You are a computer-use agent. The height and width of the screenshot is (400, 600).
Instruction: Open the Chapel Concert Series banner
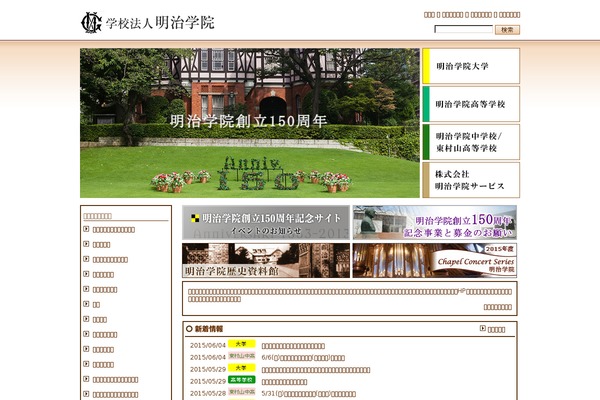tap(435, 260)
